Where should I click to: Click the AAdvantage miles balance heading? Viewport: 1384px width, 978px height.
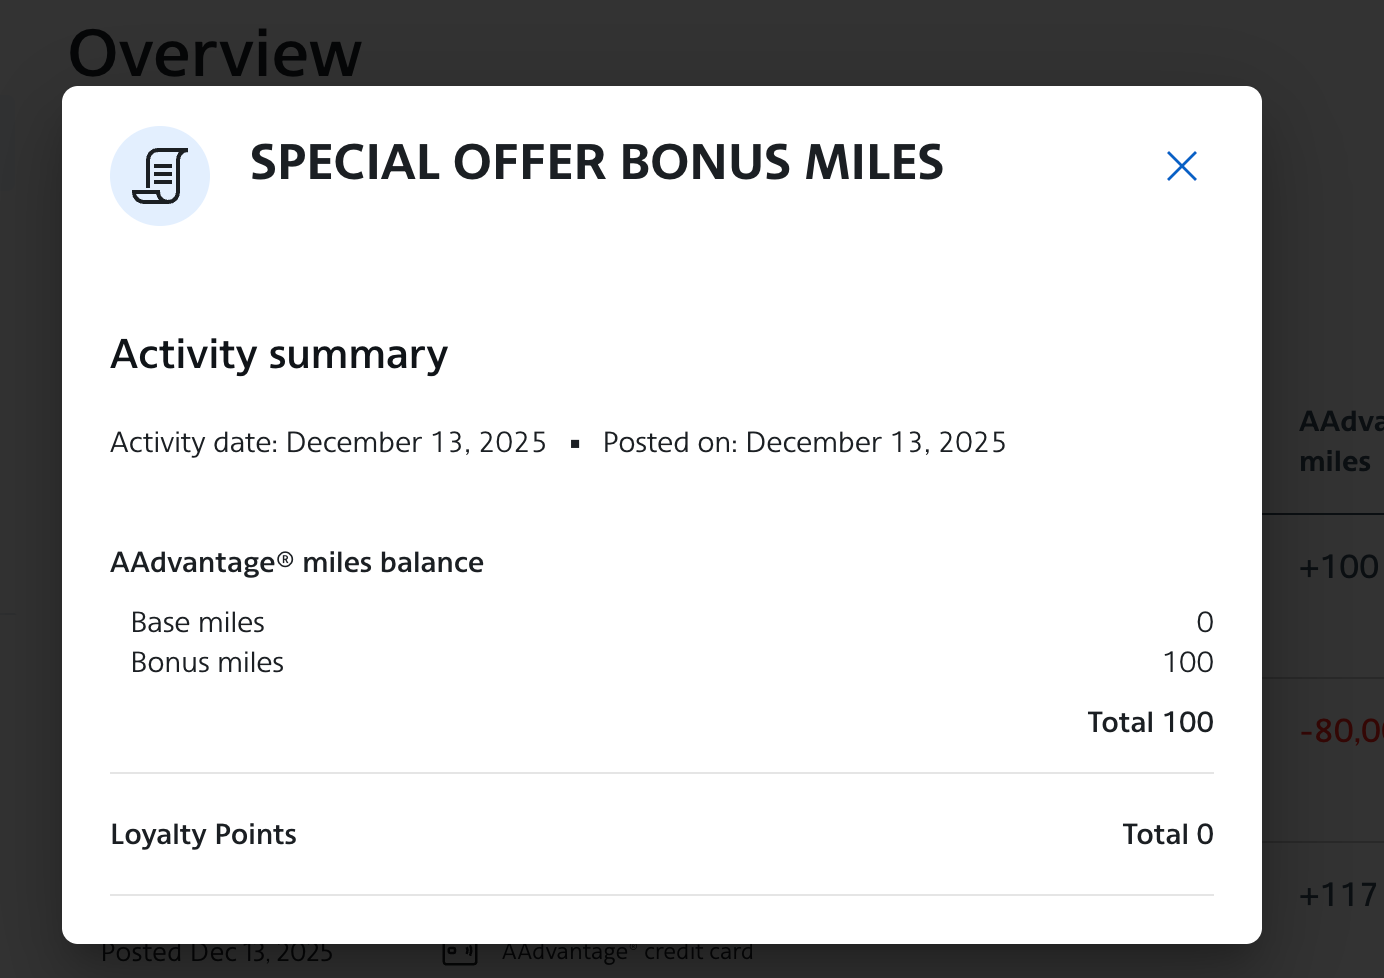tap(297, 562)
